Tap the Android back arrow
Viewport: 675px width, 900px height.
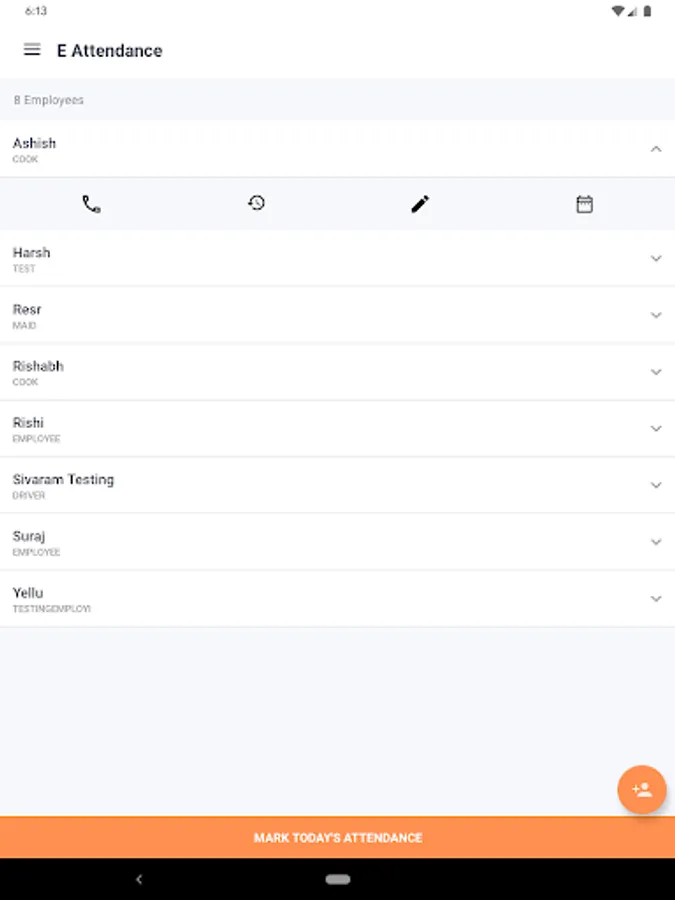tap(139, 879)
